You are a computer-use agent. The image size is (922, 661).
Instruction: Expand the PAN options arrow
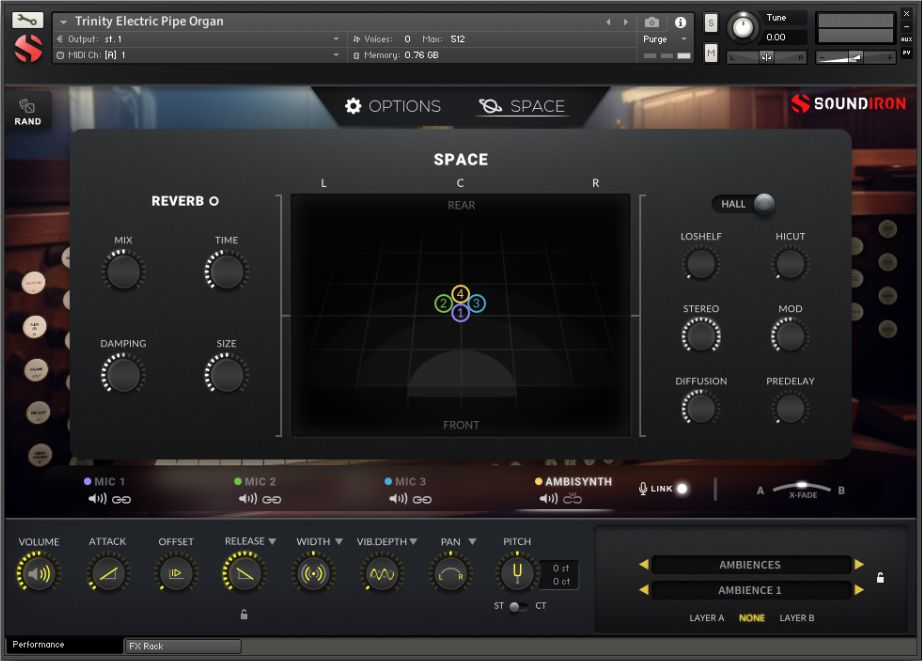pyautogui.click(x=472, y=541)
